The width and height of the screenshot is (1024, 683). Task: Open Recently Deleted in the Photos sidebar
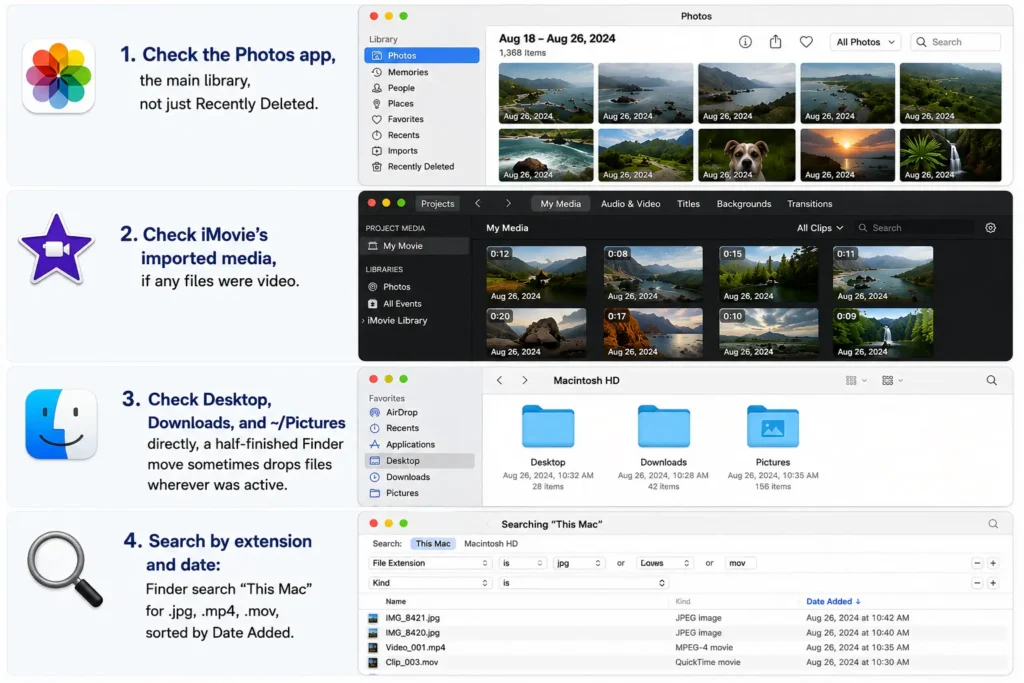click(x=421, y=167)
